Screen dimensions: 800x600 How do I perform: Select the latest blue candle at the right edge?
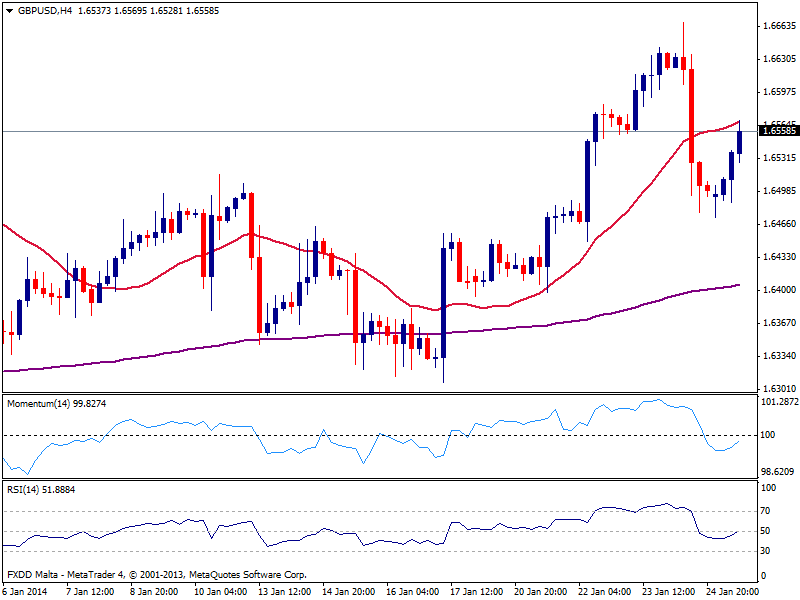pos(739,142)
